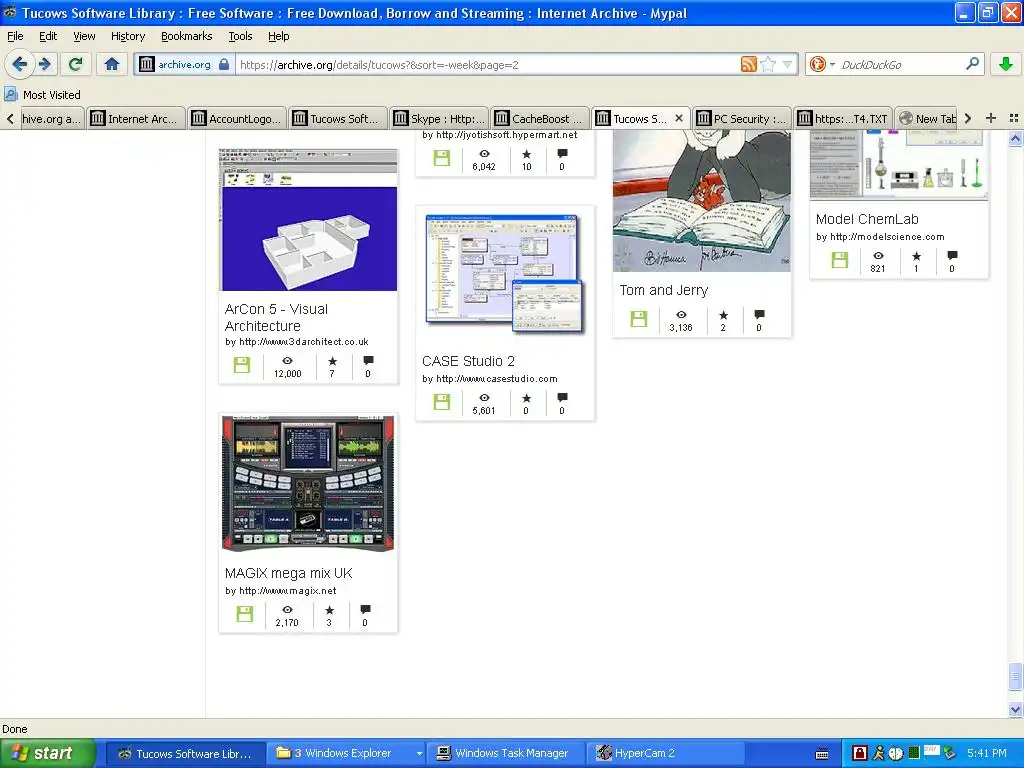Open the address bar history dropdown arrow
This screenshot has width=1024, height=768.
tap(788, 64)
